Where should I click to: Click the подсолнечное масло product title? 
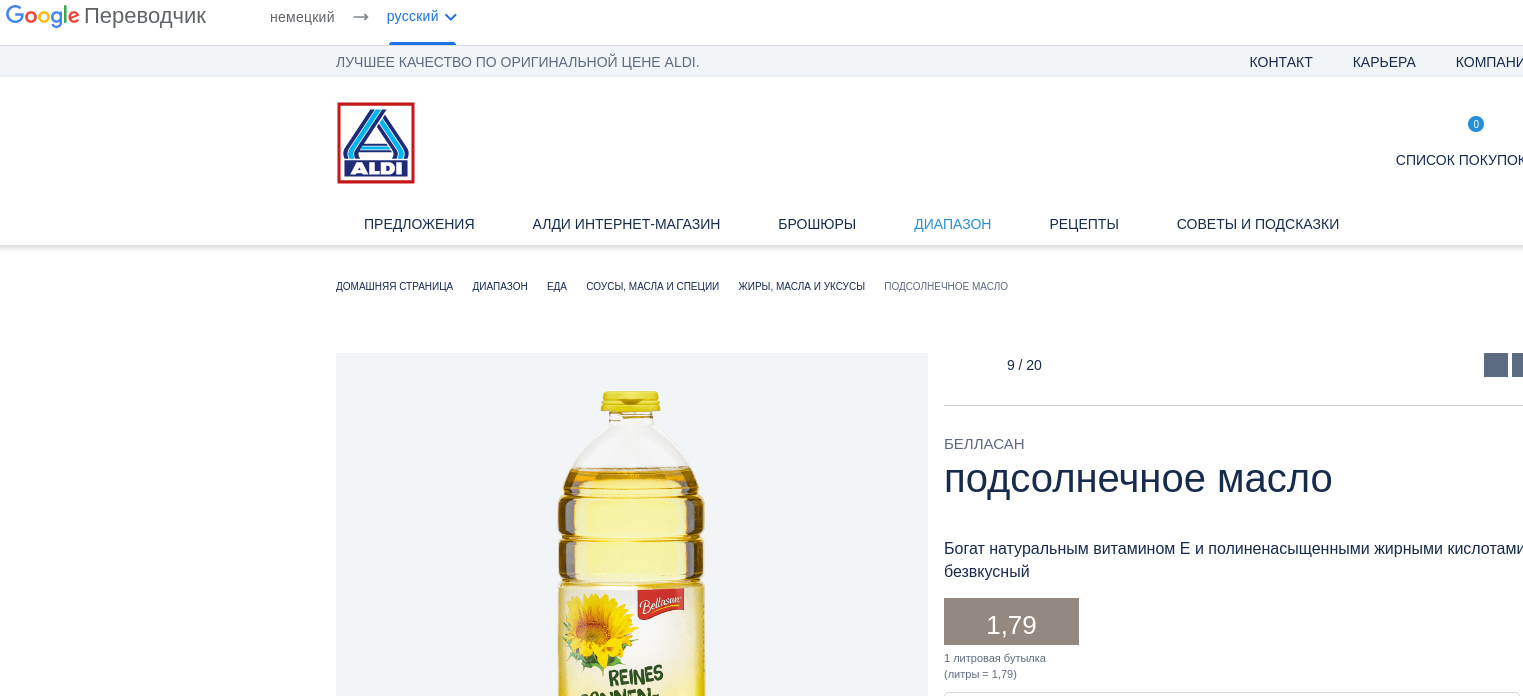(x=1138, y=478)
